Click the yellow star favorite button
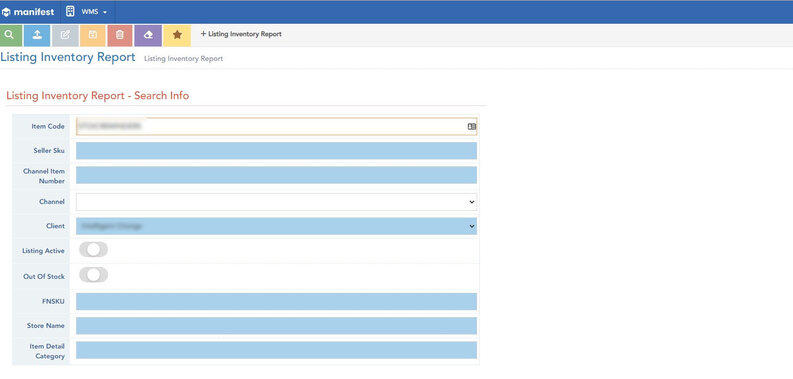This screenshot has width=793, height=379. coord(177,35)
